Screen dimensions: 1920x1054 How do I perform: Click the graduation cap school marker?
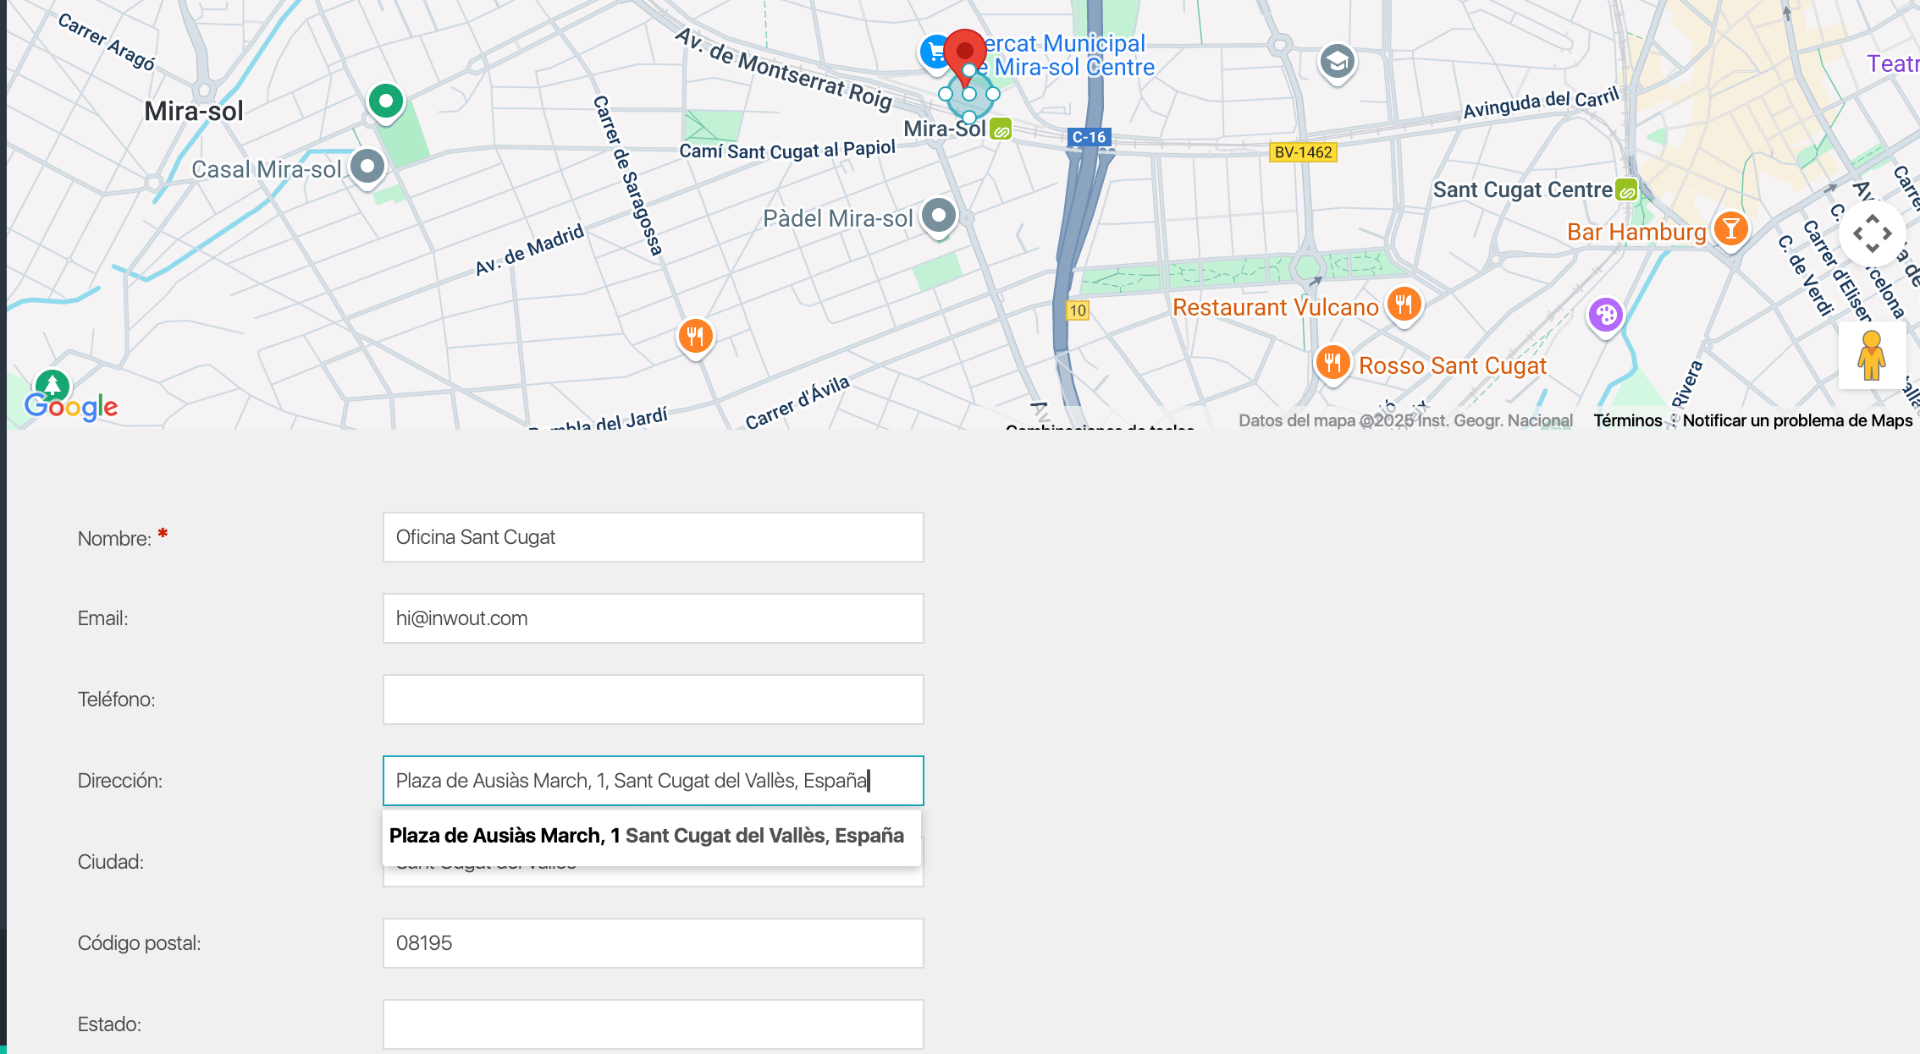[1337, 63]
